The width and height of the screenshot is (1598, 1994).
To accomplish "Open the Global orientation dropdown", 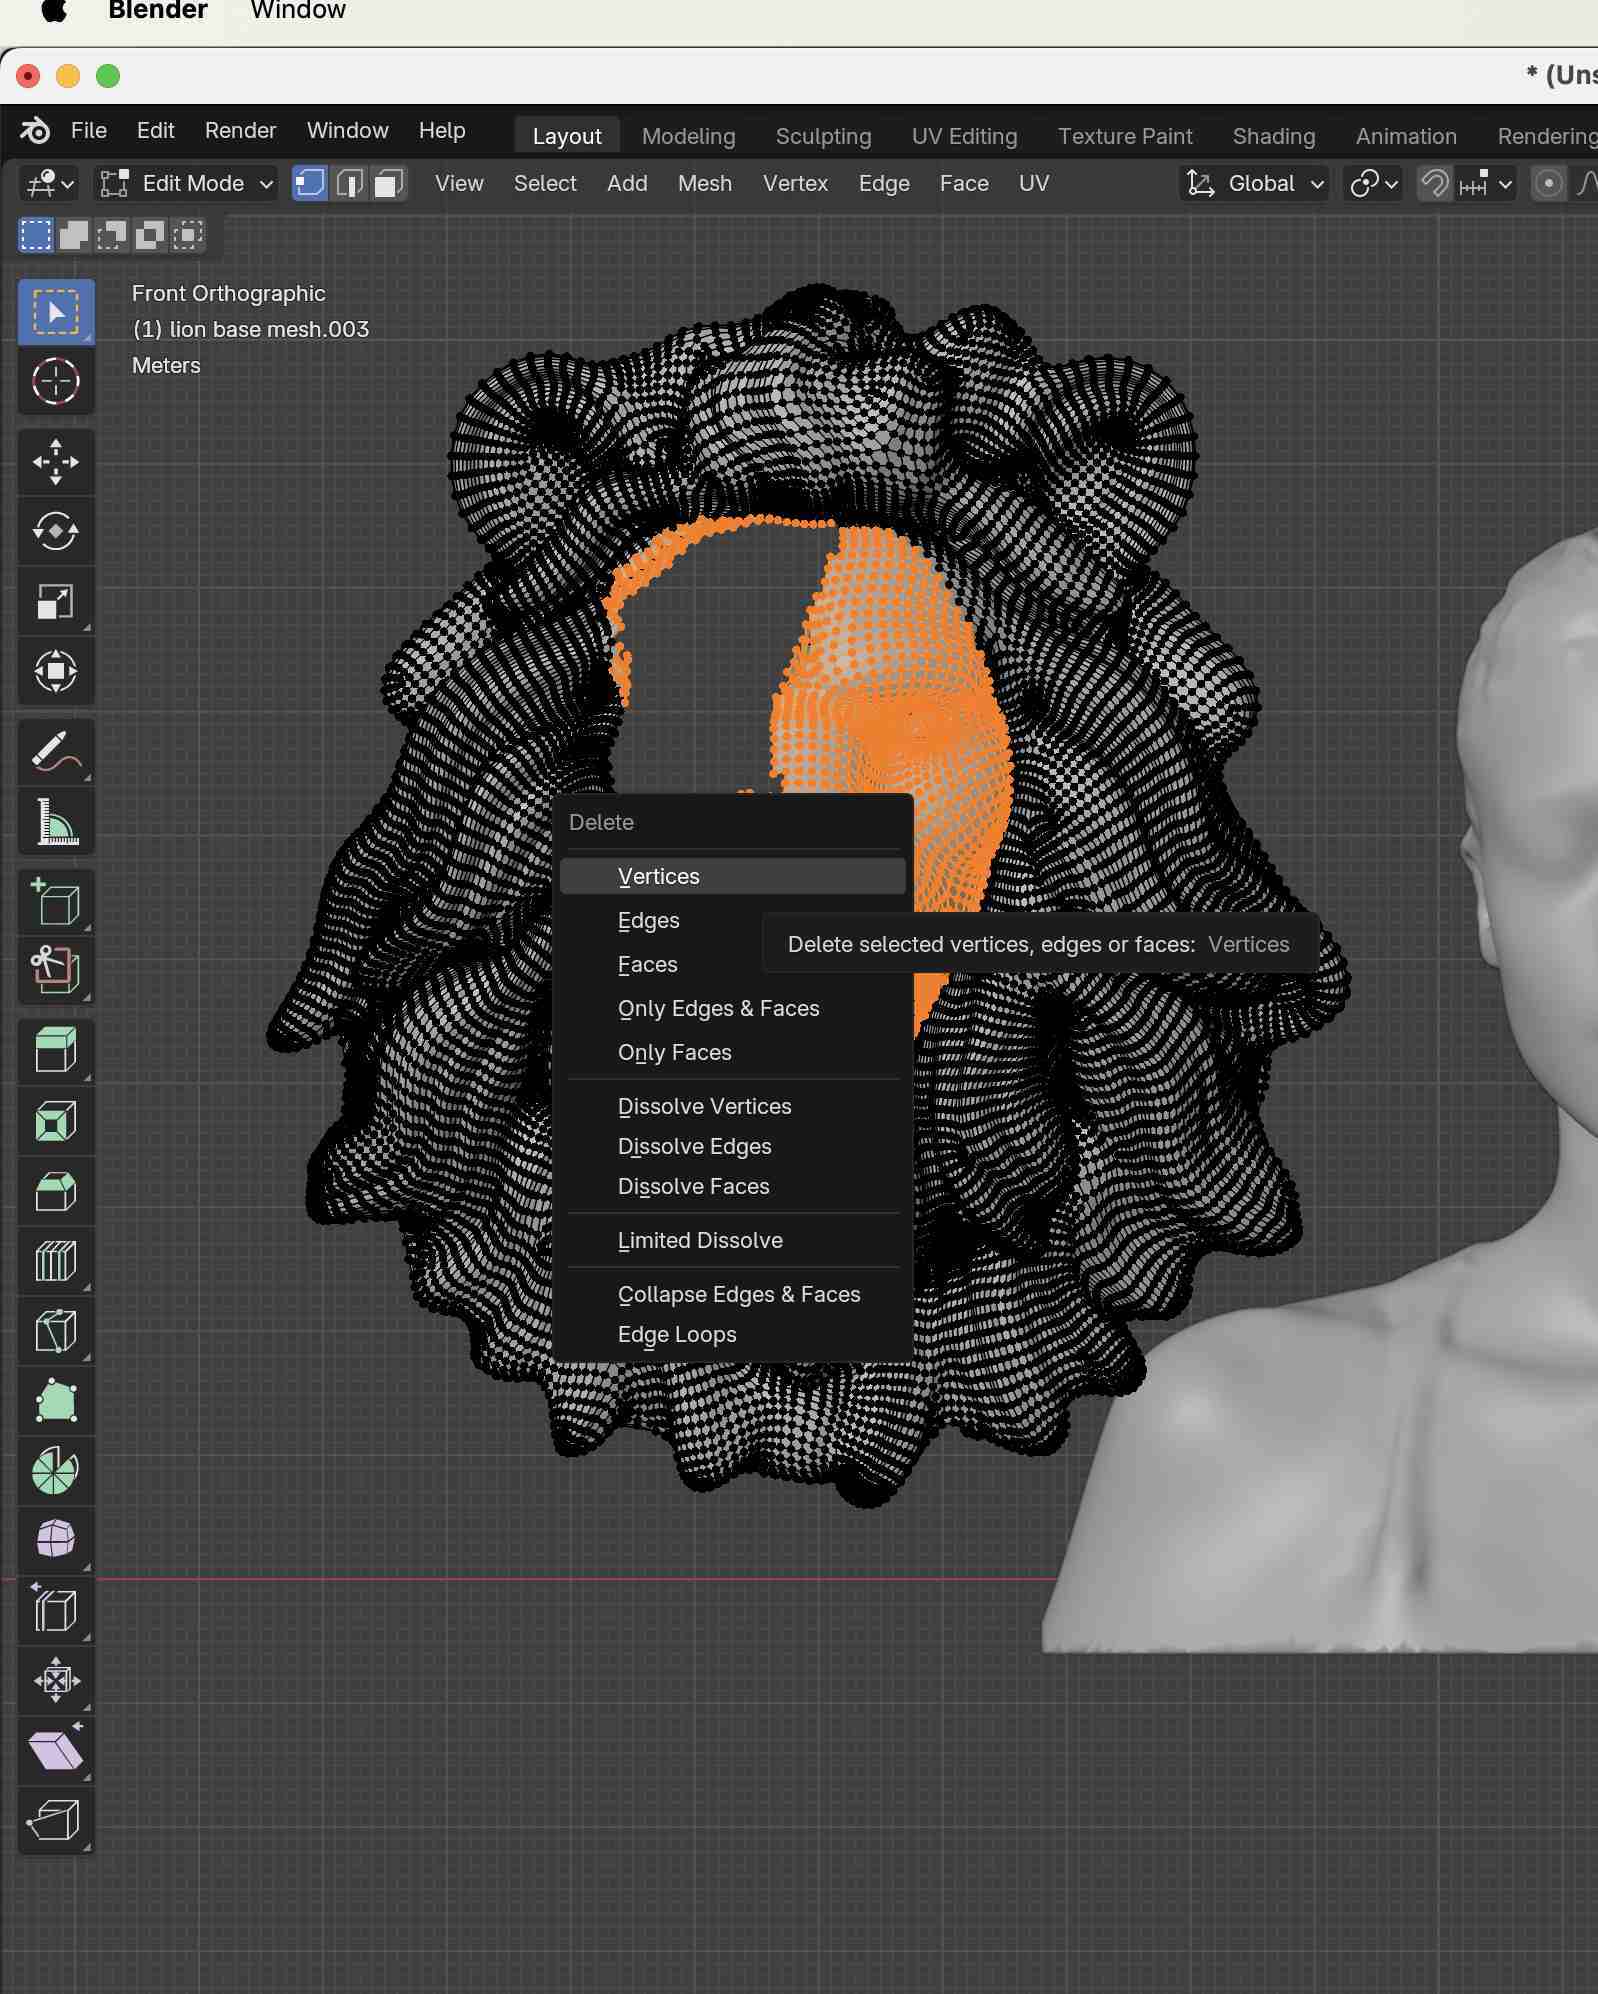I will [1255, 183].
